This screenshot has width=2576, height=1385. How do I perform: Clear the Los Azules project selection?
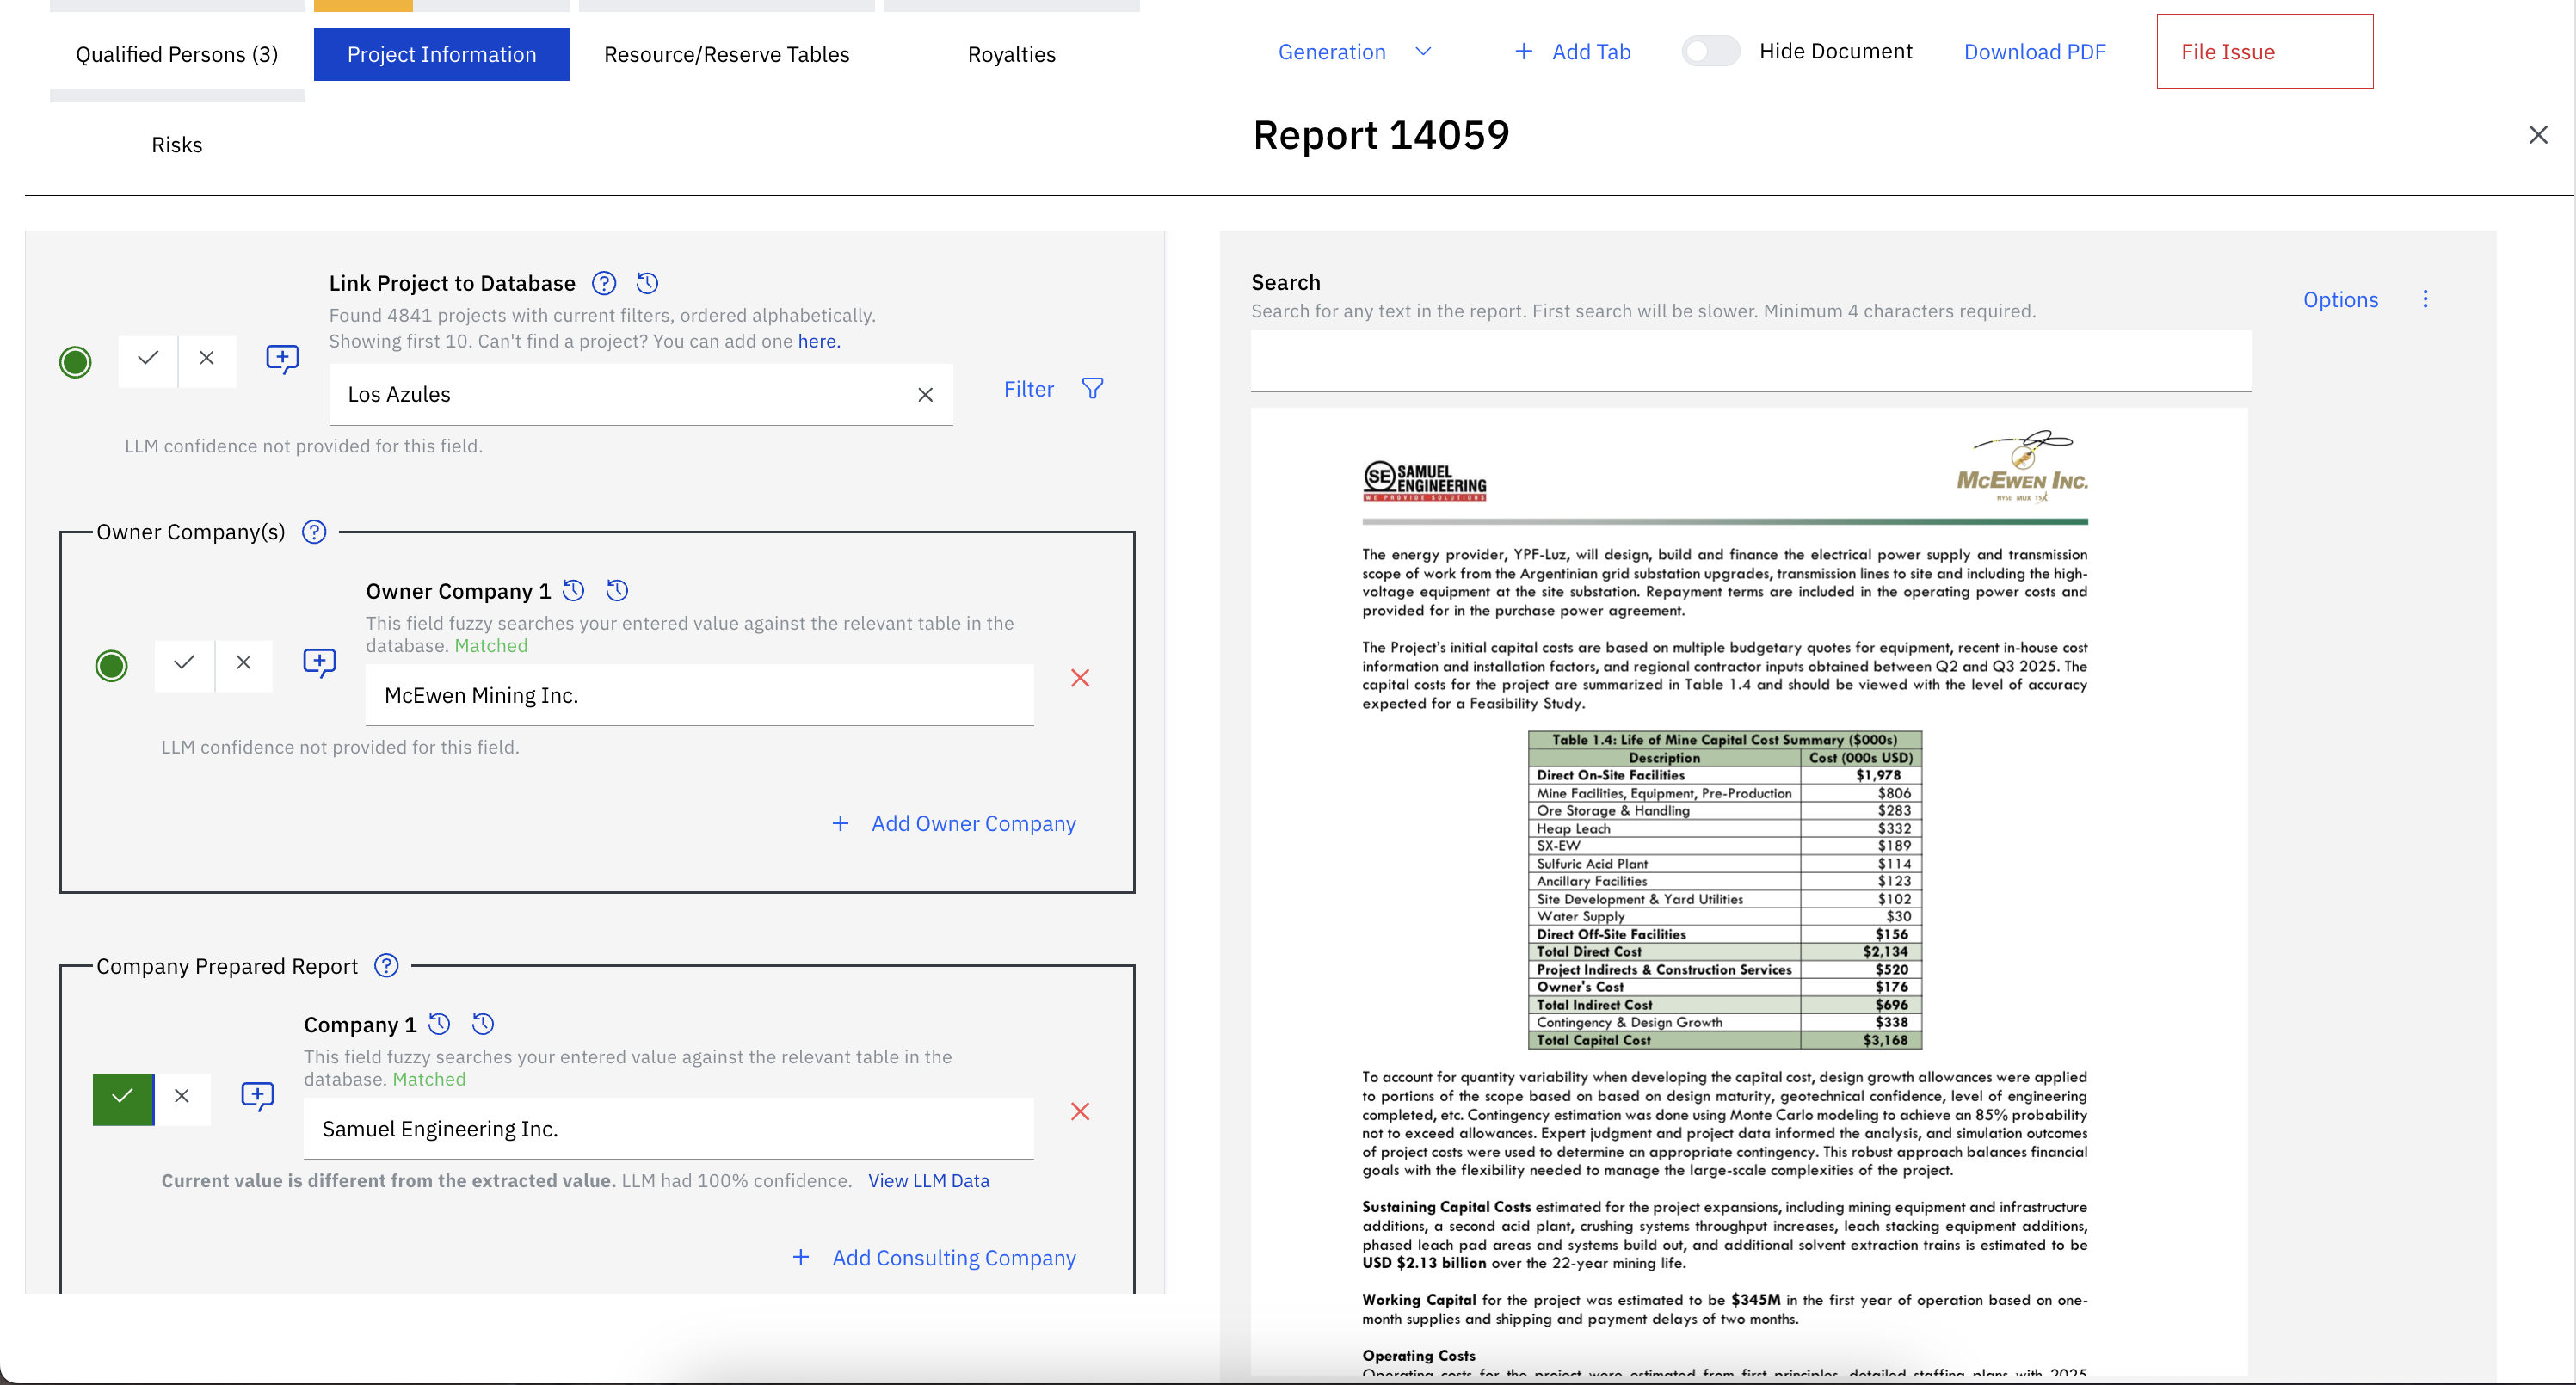pyautogui.click(x=925, y=395)
